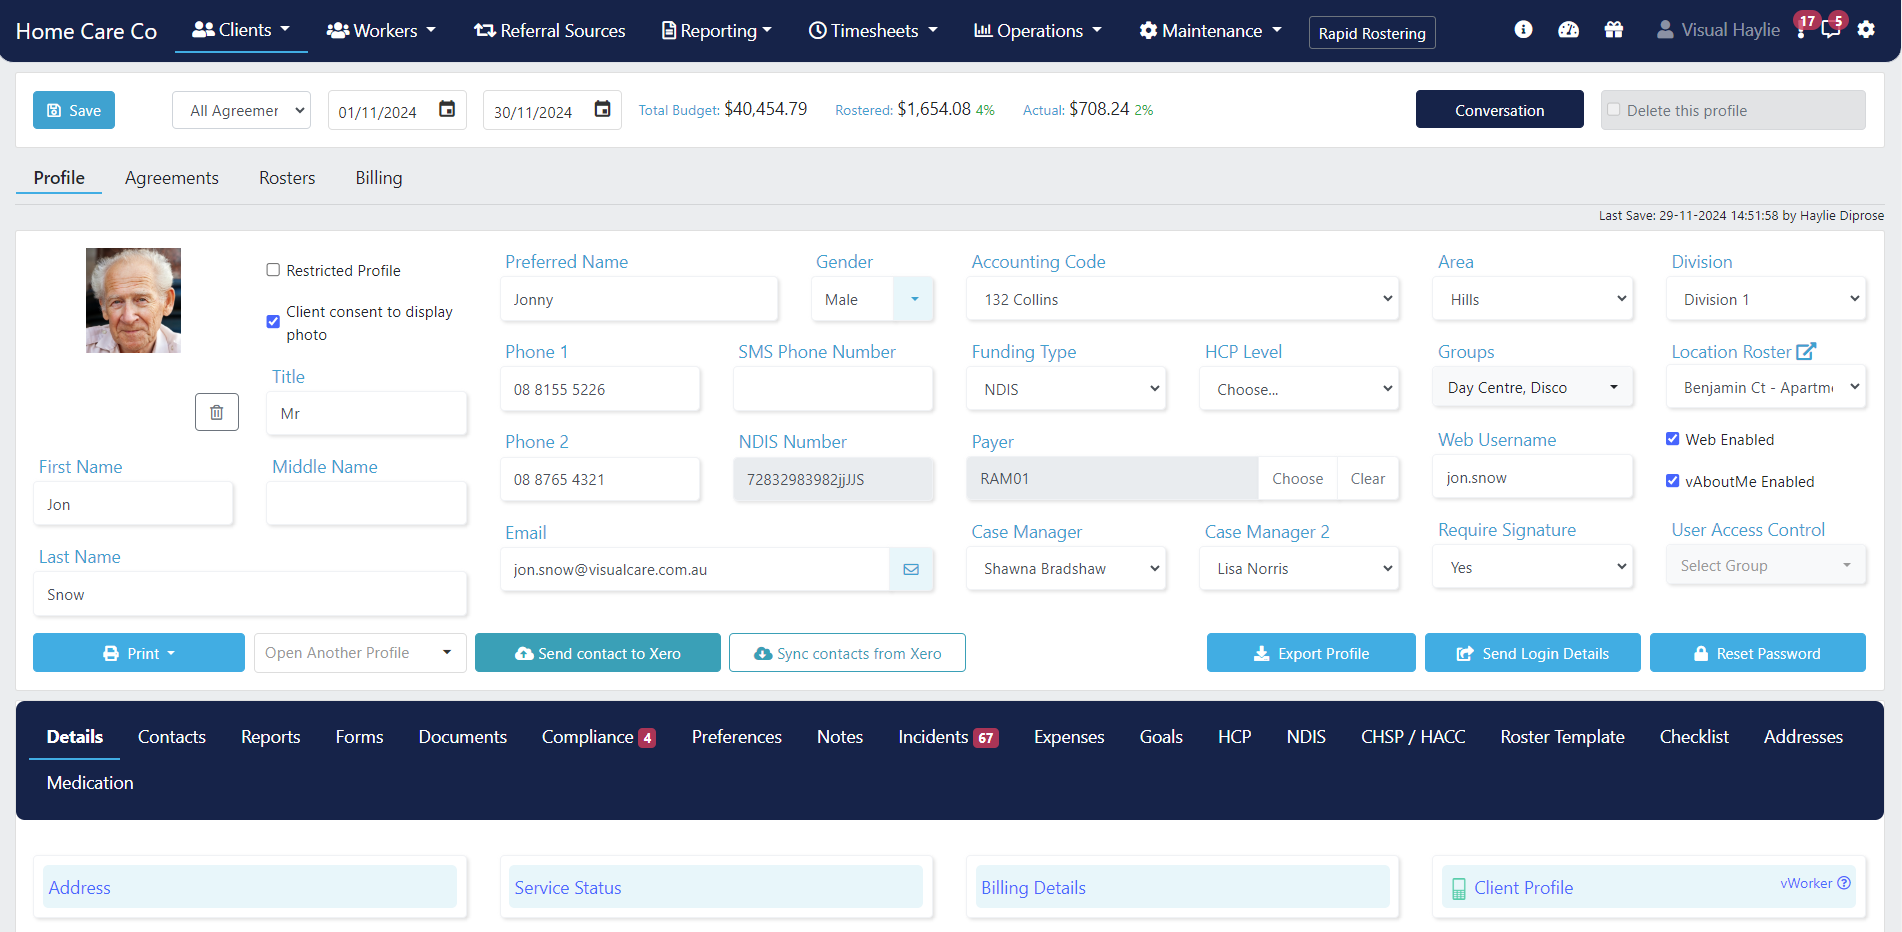This screenshot has width=1902, height=932.
Task: Uncheck vAboutMe Enabled checkbox
Action: click(1672, 481)
